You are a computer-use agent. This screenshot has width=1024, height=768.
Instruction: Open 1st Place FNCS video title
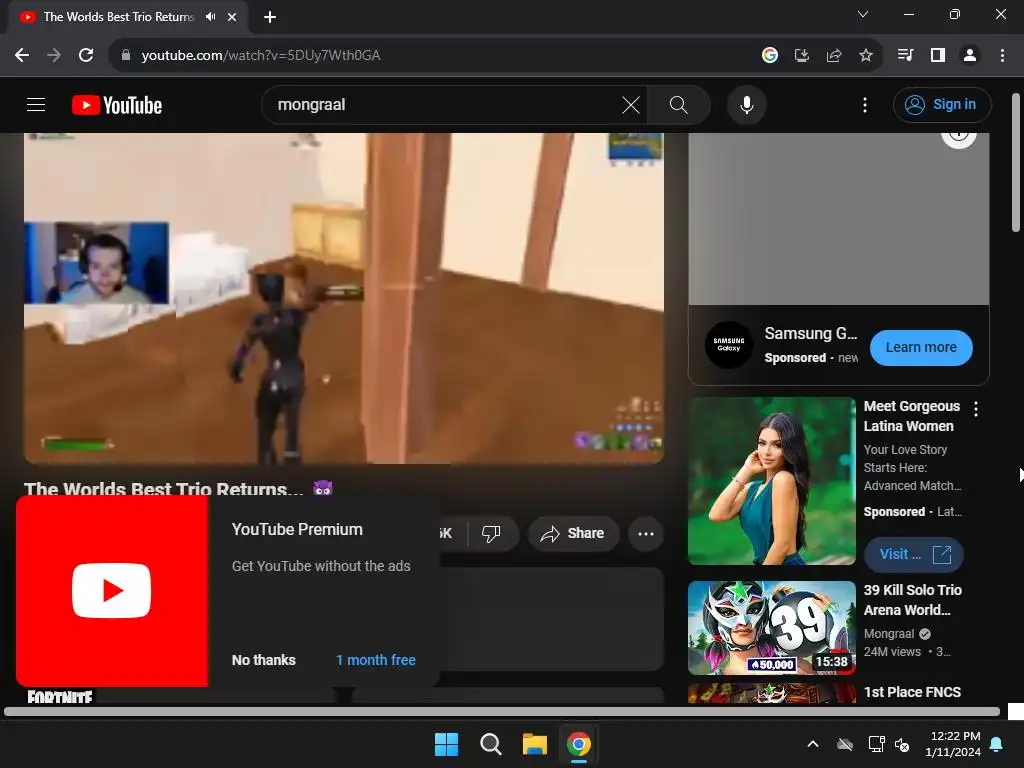[x=912, y=692]
